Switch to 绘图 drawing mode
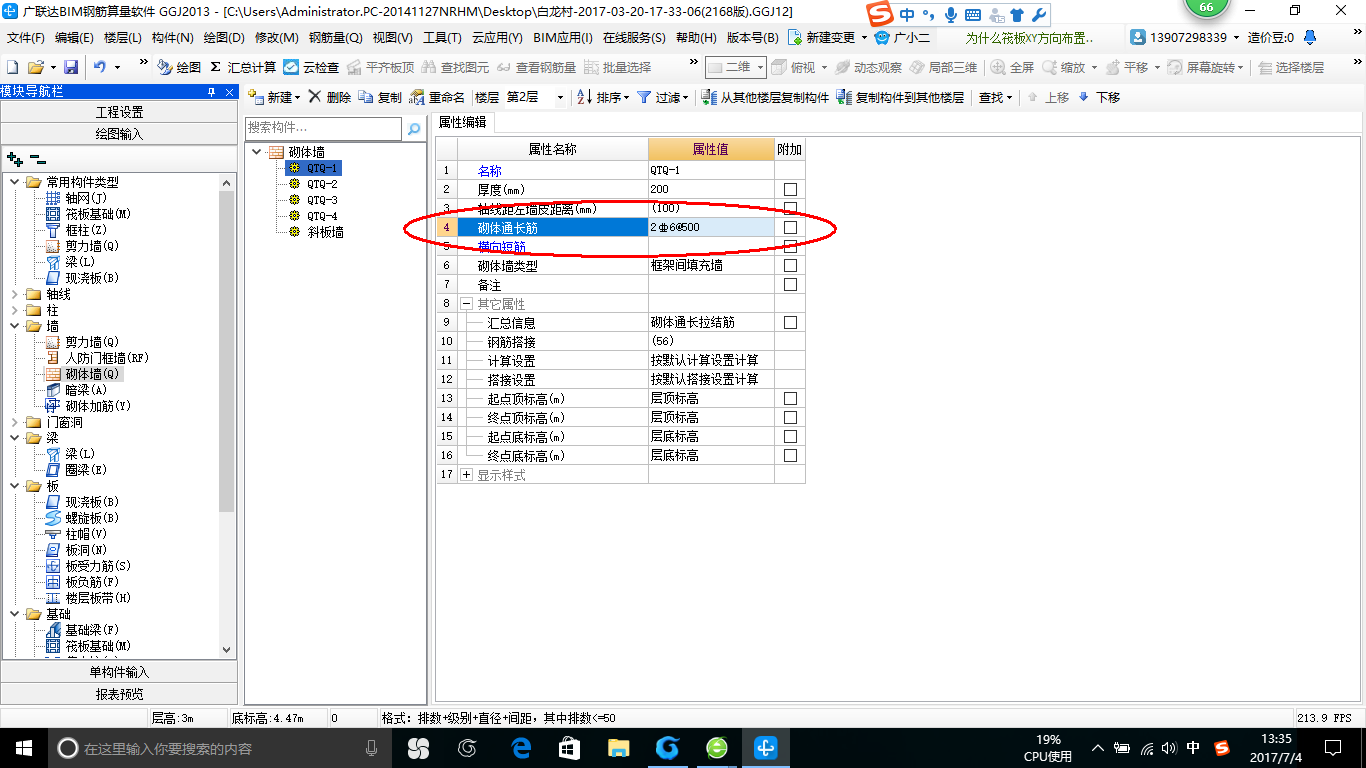This screenshot has height=768, width=1366. (x=179, y=67)
